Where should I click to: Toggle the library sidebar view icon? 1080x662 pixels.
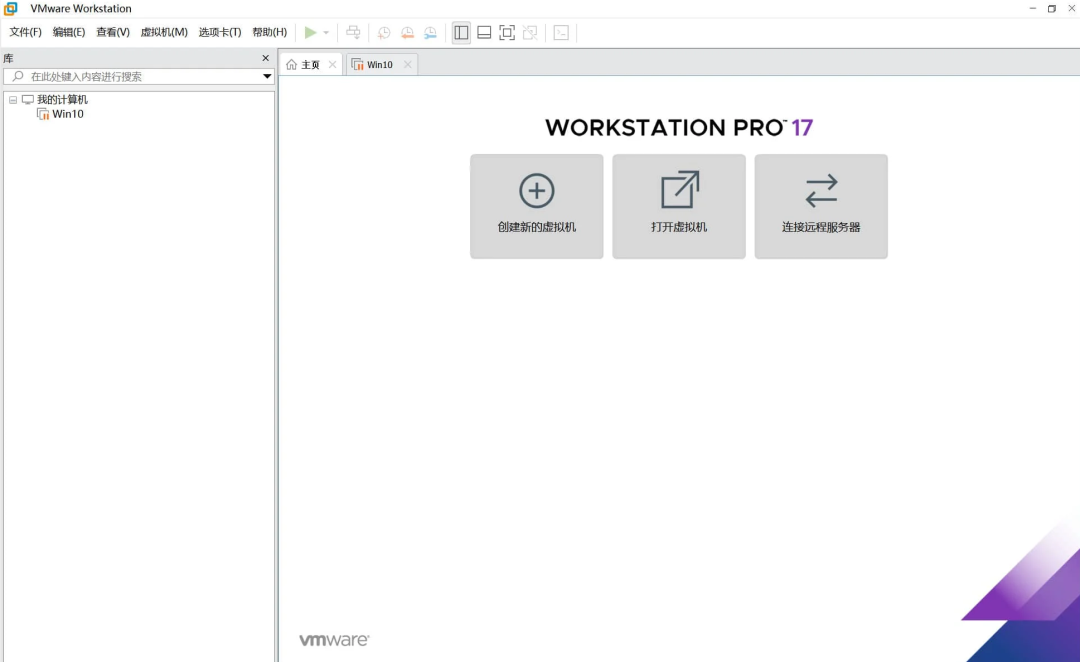(x=461, y=33)
